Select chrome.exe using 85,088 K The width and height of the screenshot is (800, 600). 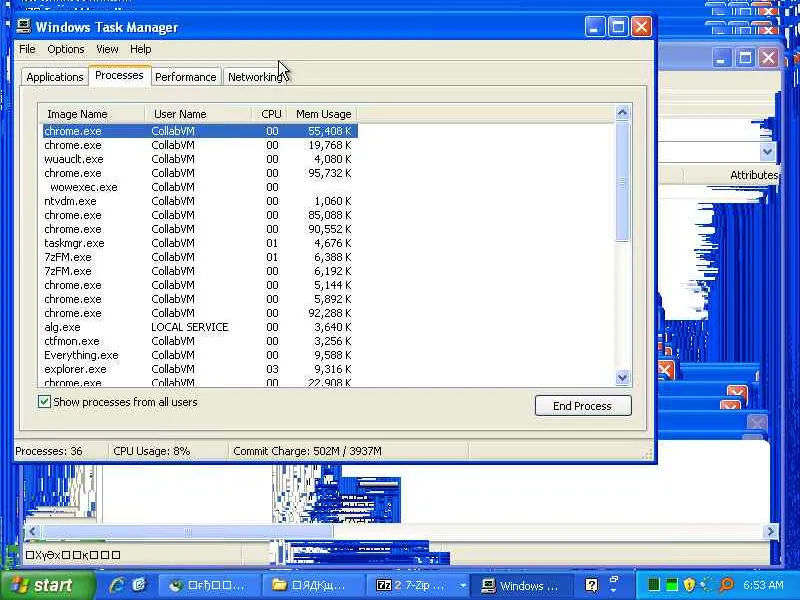click(200, 215)
